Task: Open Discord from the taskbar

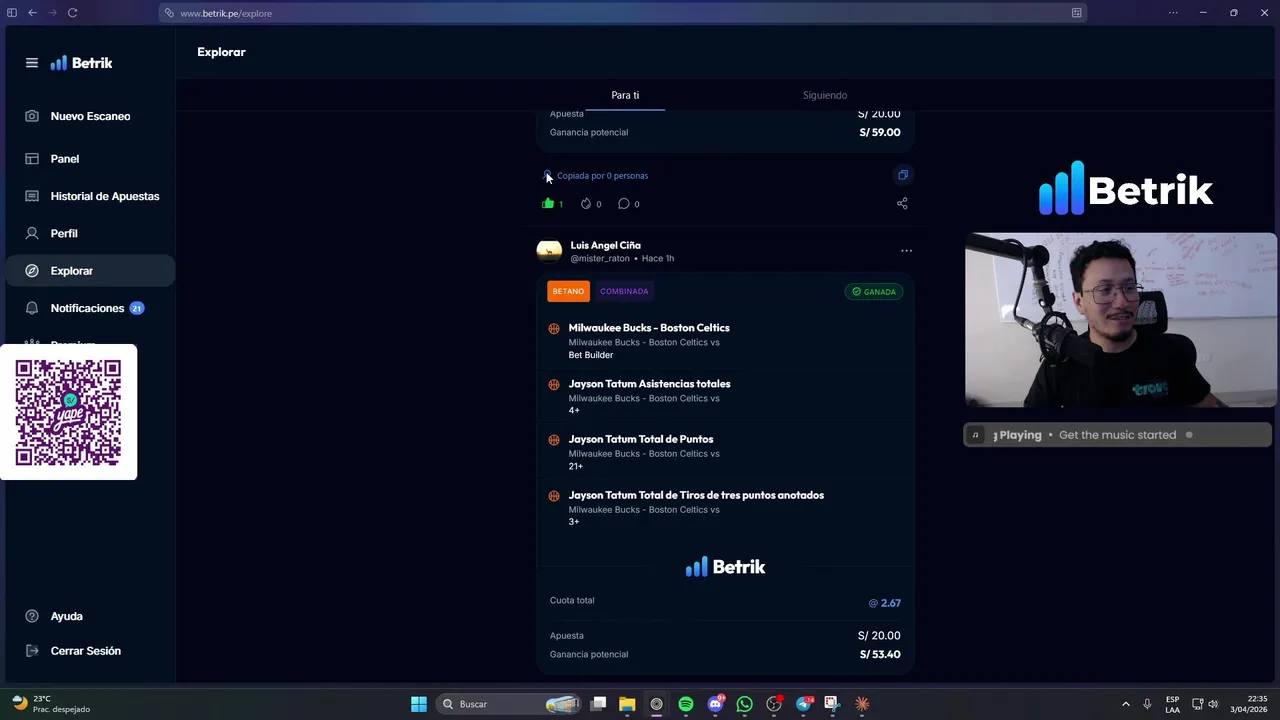Action: [715, 704]
